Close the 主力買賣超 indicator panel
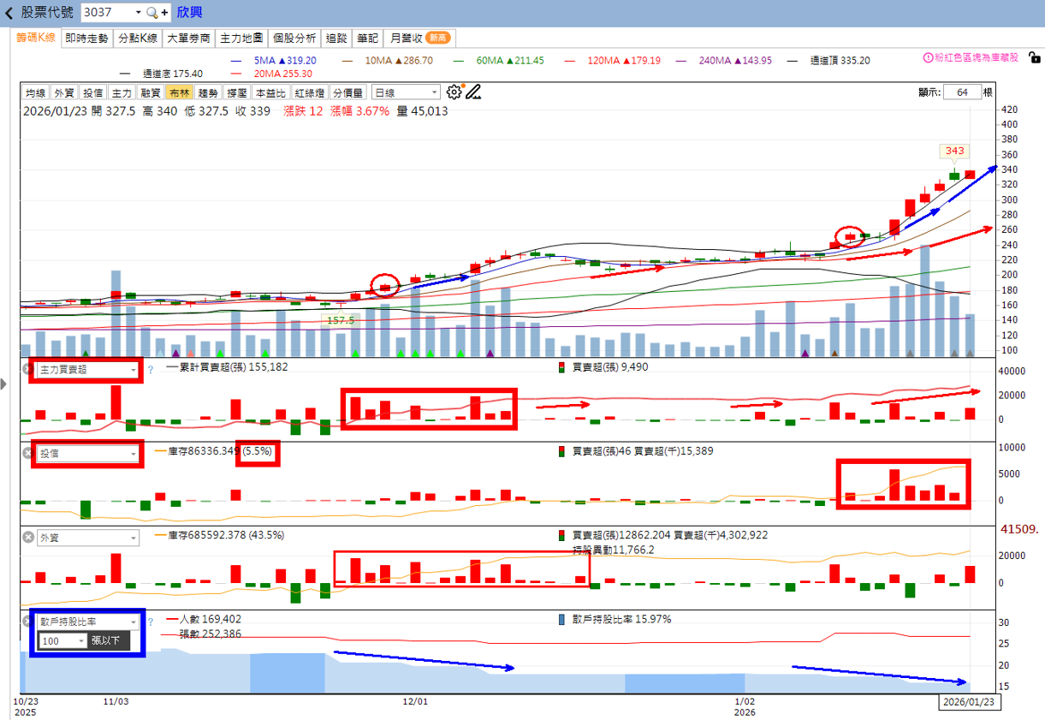The height and width of the screenshot is (720, 1045). click(28, 369)
